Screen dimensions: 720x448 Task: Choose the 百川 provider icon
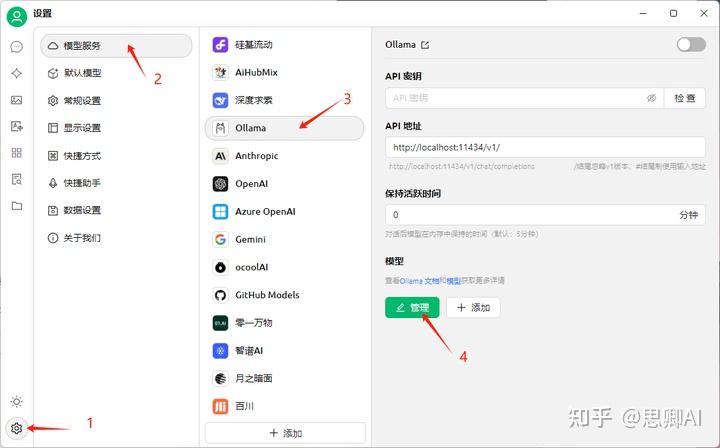pyautogui.click(x=220, y=406)
